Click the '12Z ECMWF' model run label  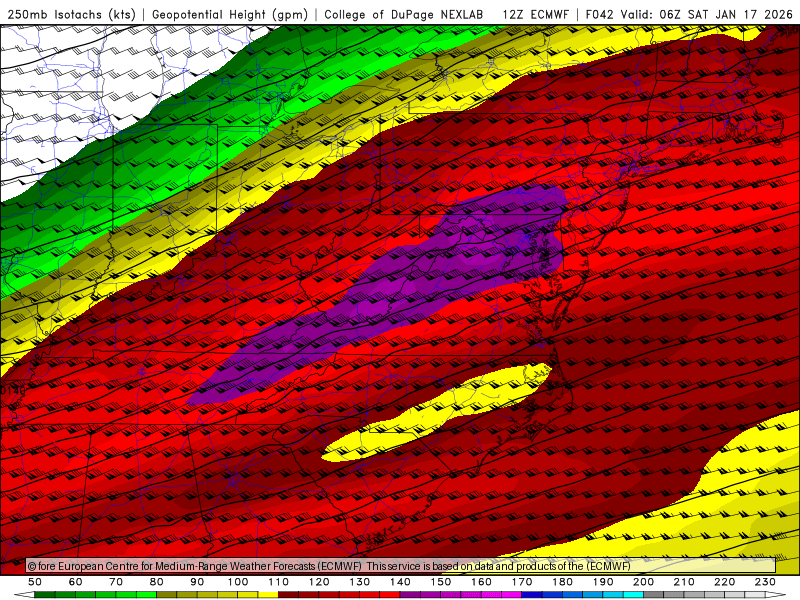[535, 14]
